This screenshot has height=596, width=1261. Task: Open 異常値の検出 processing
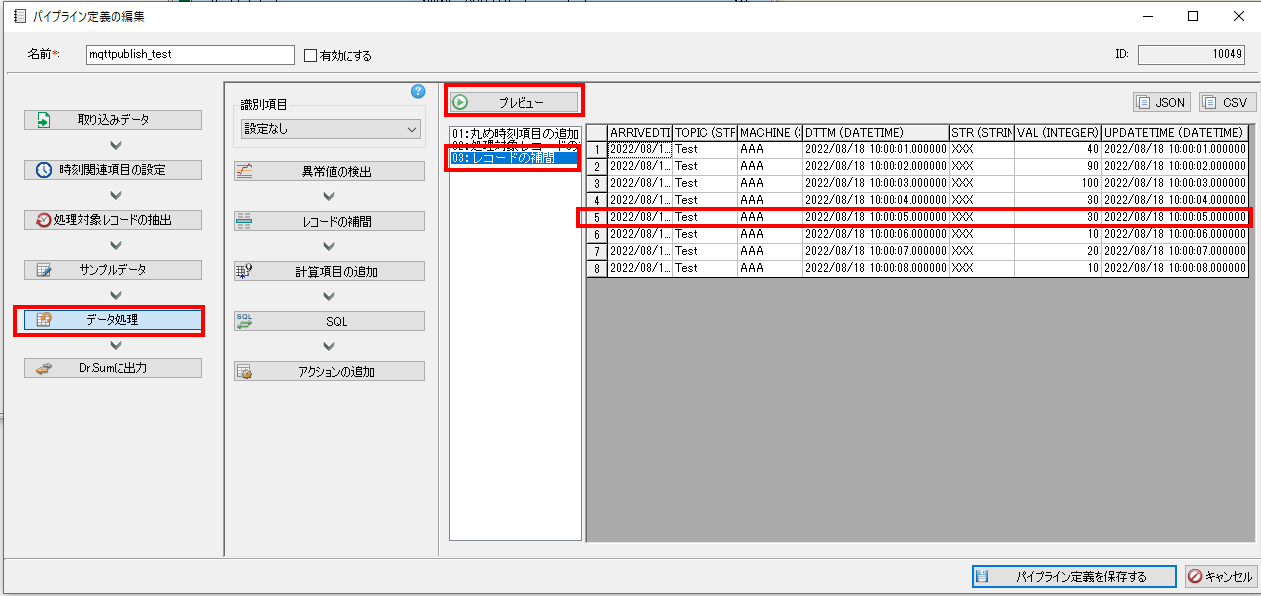tap(329, 171)
